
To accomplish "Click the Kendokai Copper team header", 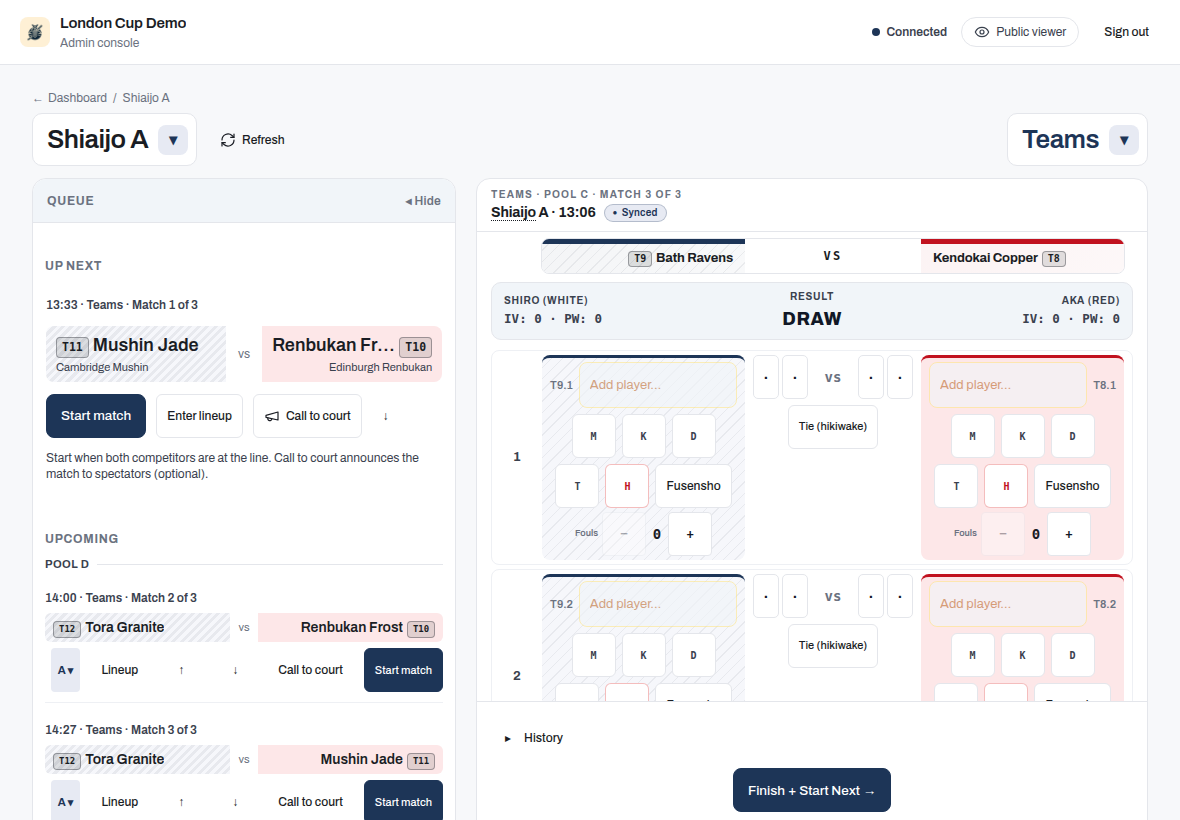I will pyautogui.click(x=1022, y=257).
